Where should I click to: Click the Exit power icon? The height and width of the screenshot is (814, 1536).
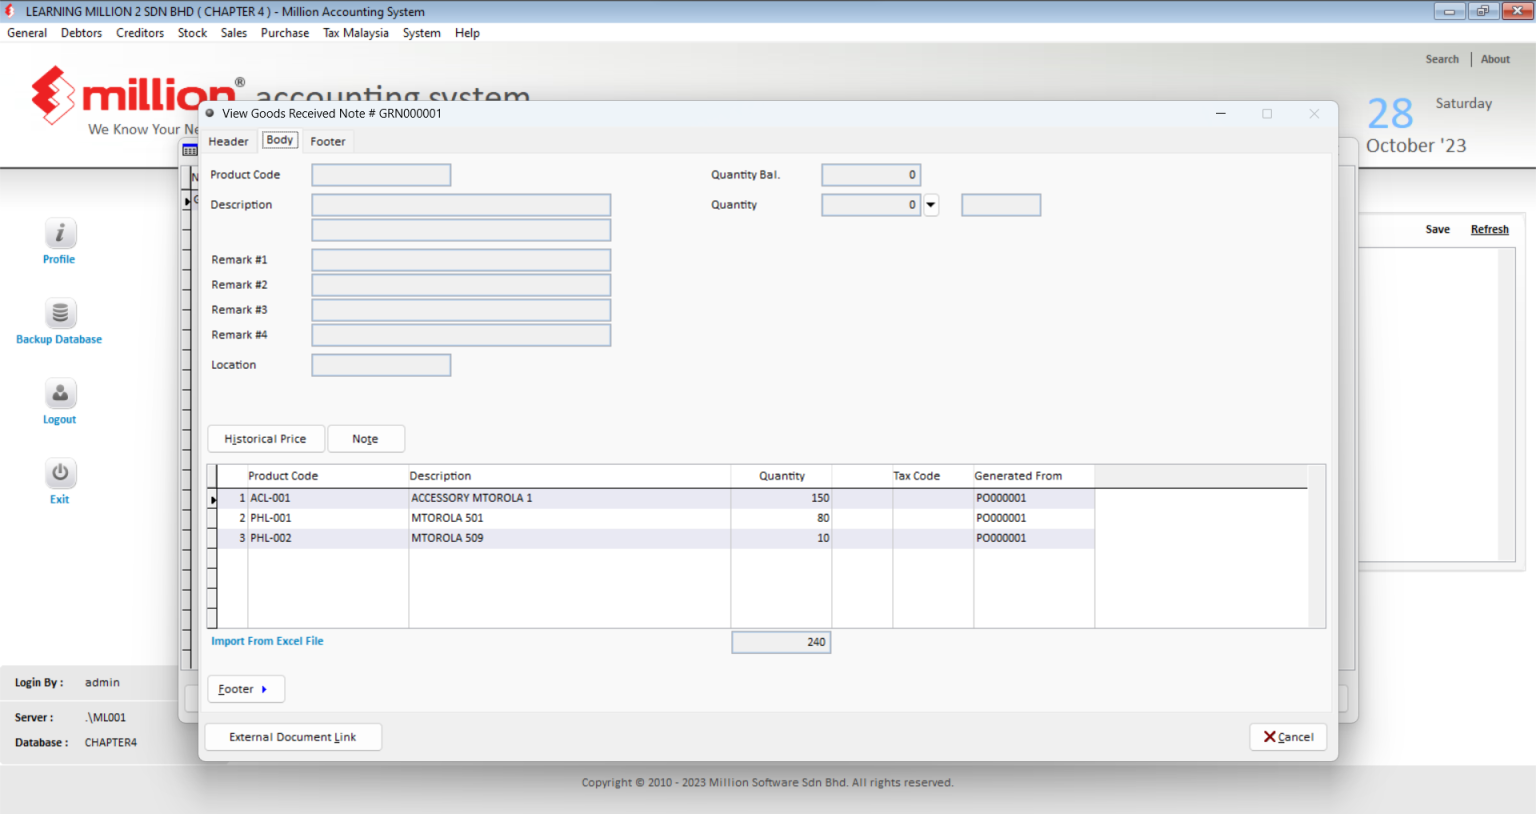(59, 473)
